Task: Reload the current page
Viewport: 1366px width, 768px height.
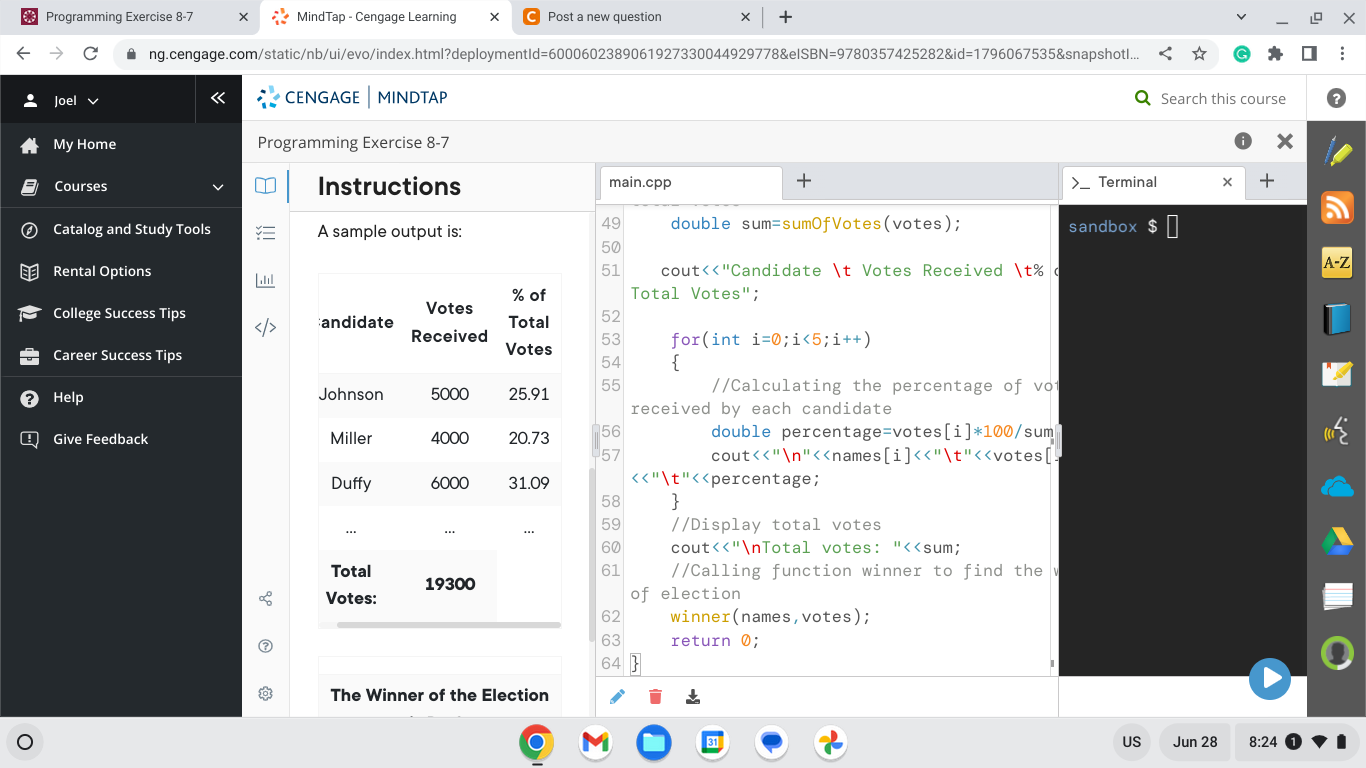Action: point(90,54)
